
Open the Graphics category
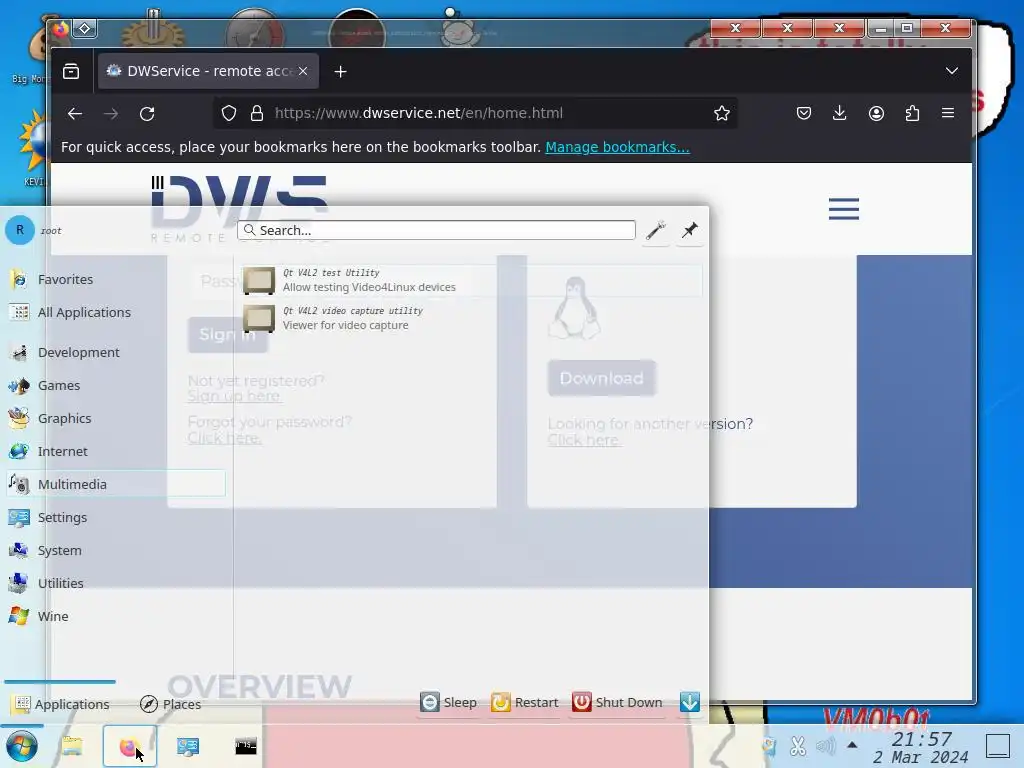[115, 418]
